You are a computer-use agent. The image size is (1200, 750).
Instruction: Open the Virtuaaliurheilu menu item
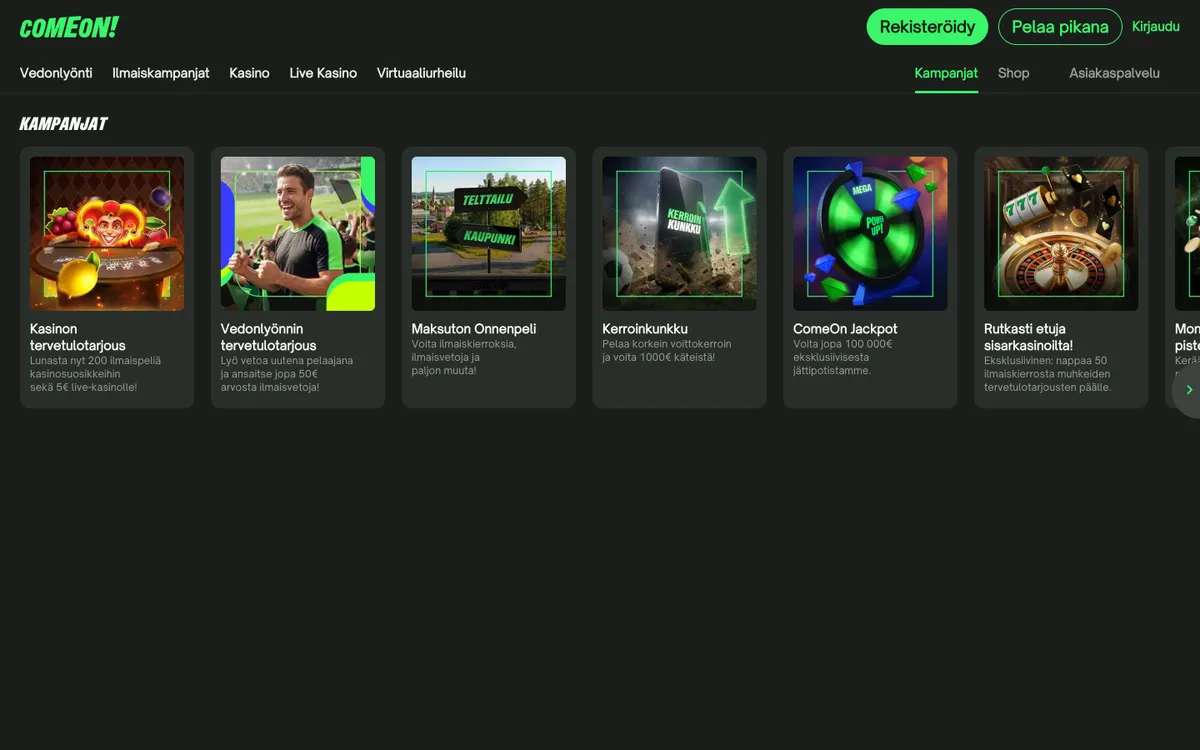(x=421, y=73)
